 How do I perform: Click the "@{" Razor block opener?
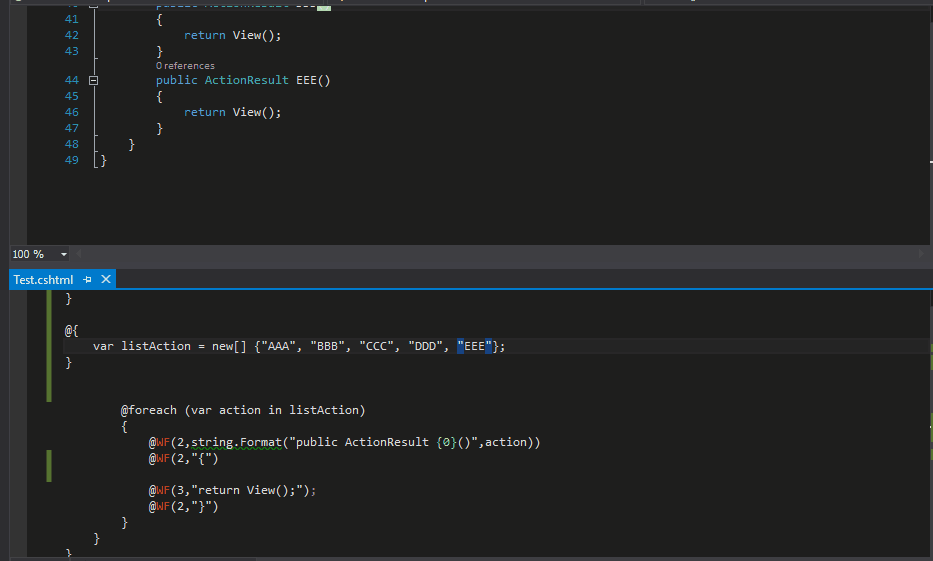[71, 331]
